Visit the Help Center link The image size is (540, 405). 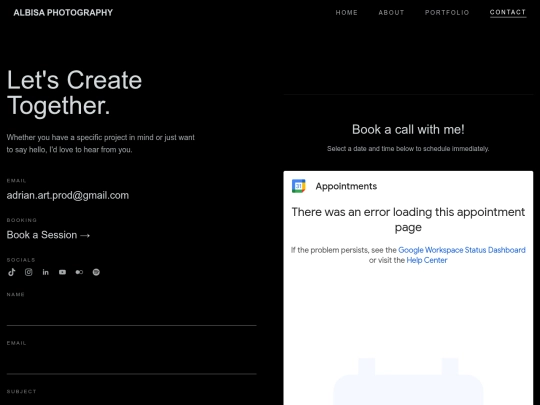point(427,260)
